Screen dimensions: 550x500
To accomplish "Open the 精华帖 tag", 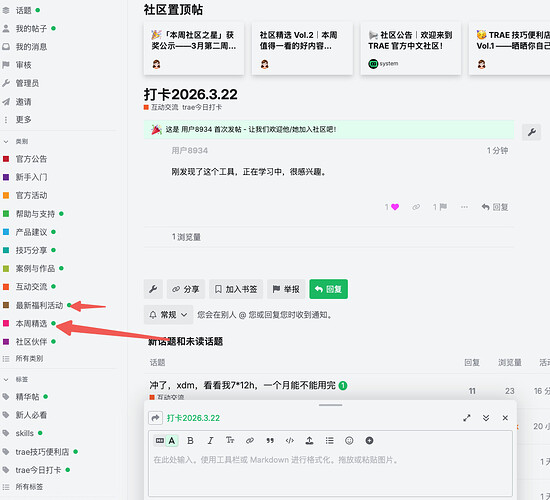I will pos(27,397).
